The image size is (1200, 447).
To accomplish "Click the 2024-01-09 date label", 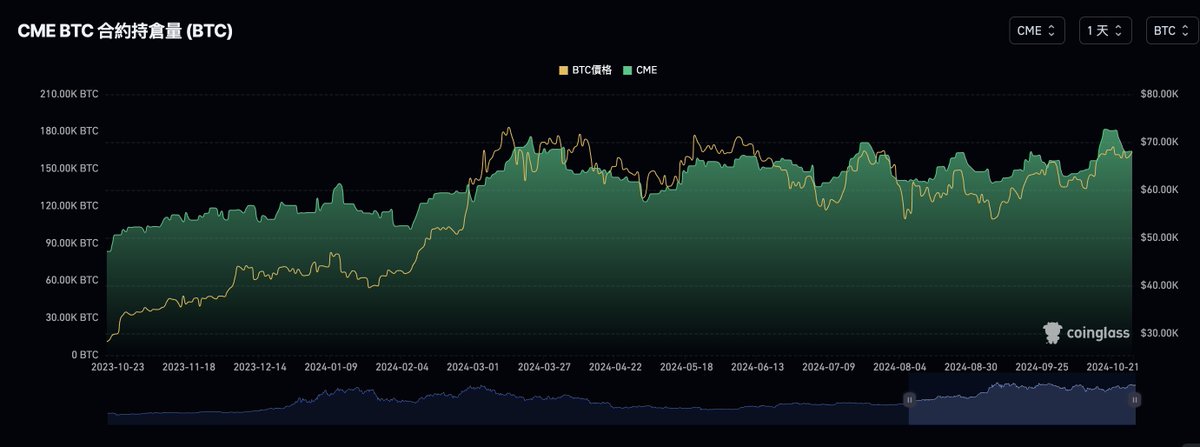I will (331, 367).
